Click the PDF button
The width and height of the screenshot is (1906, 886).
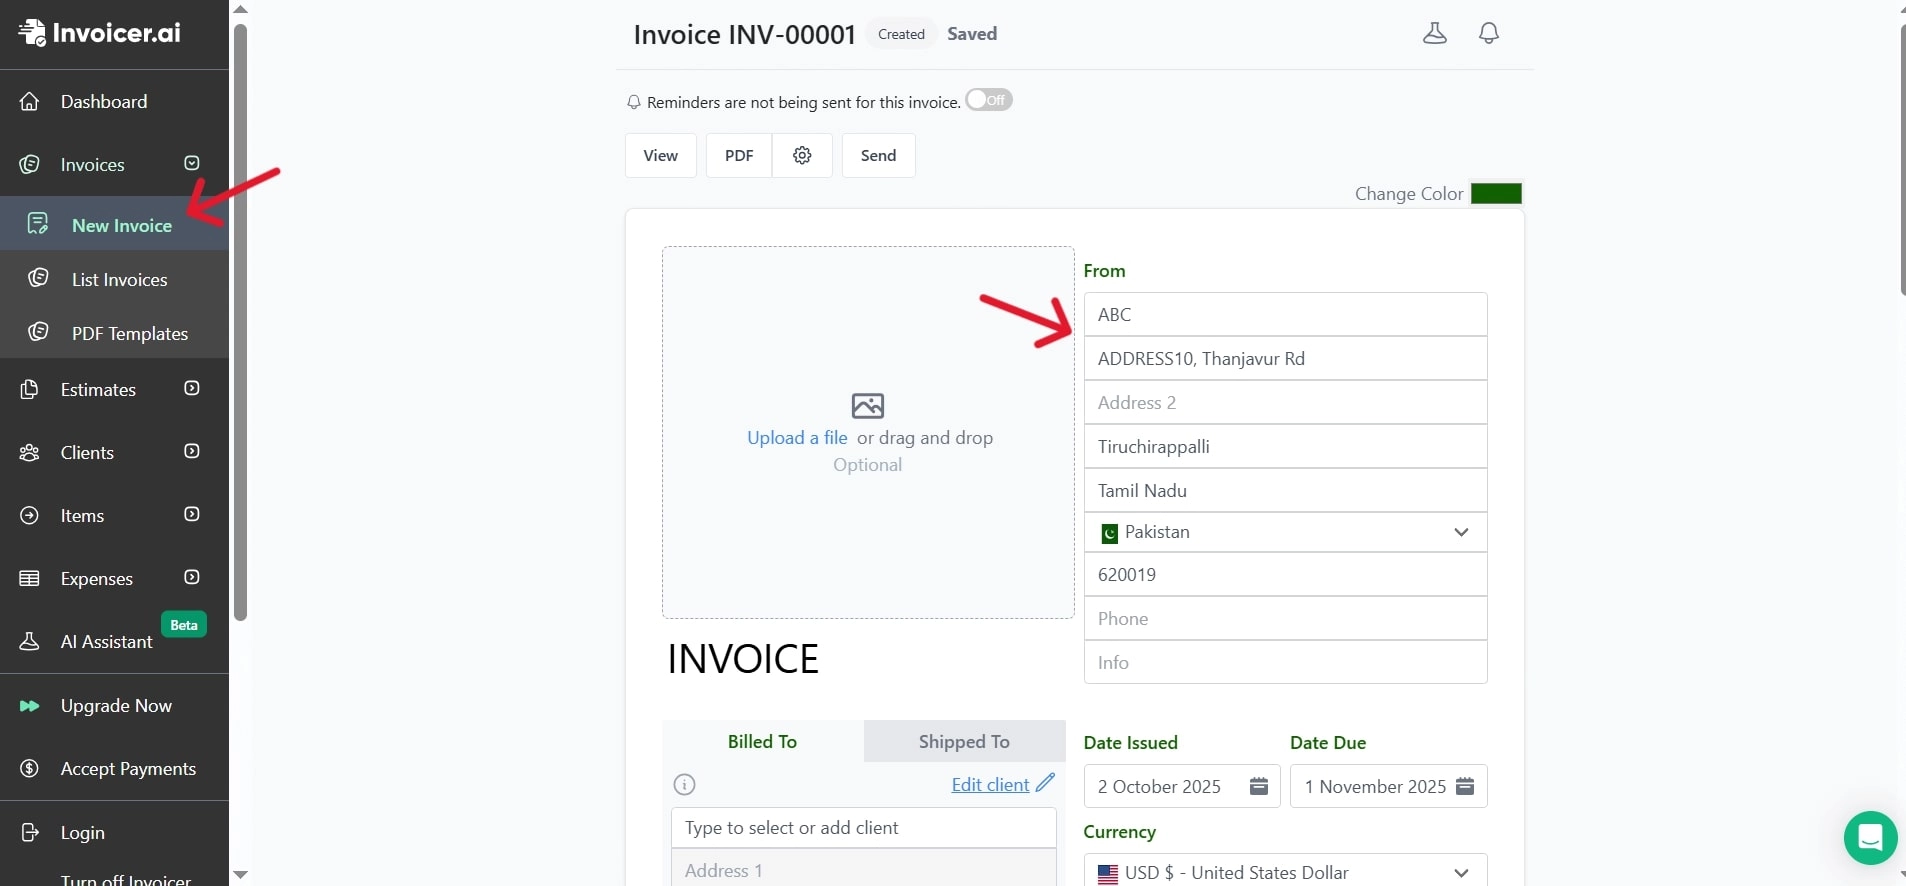coord(739,155)
